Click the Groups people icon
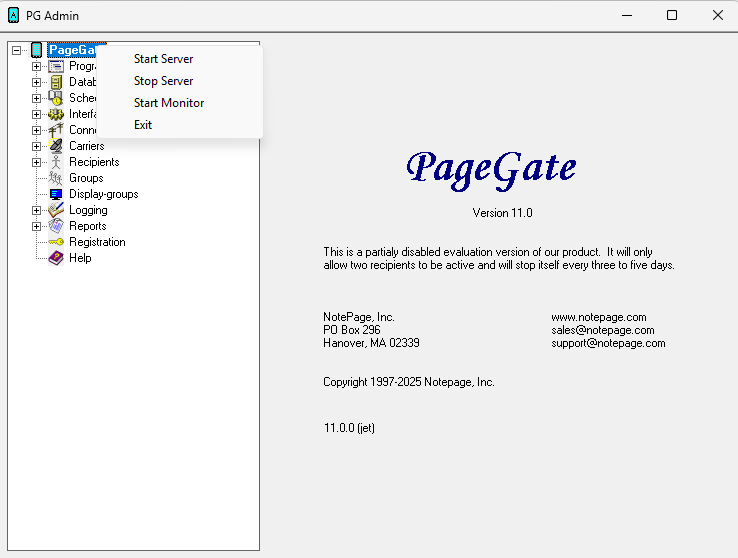The width and height of the screenshot is (738, 558). point(56,178)
